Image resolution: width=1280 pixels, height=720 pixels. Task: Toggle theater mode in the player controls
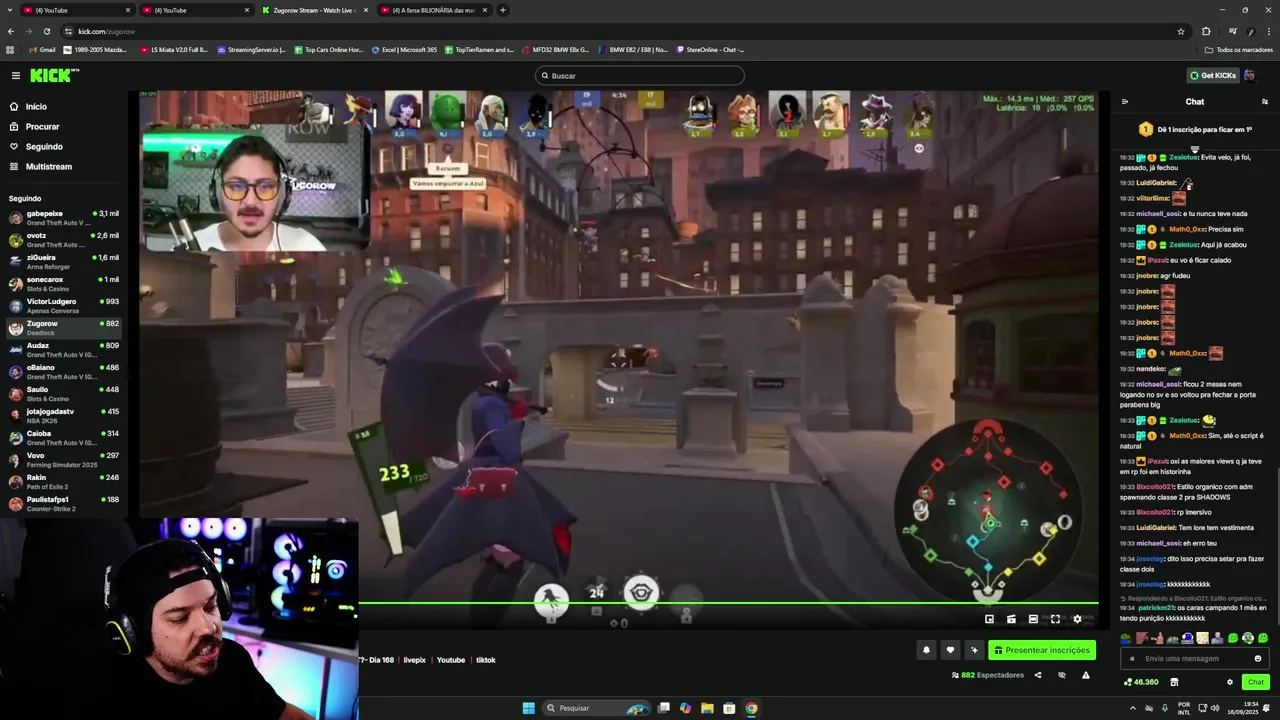pyautogui.click(x=1033, y=619)
